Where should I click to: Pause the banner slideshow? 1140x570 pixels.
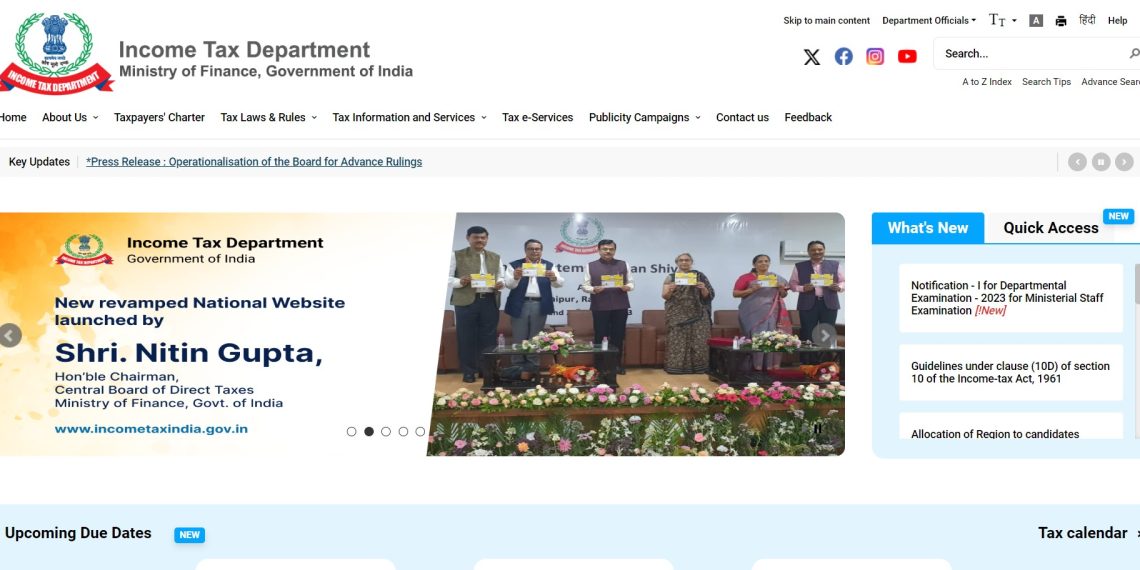coord(817,429)
